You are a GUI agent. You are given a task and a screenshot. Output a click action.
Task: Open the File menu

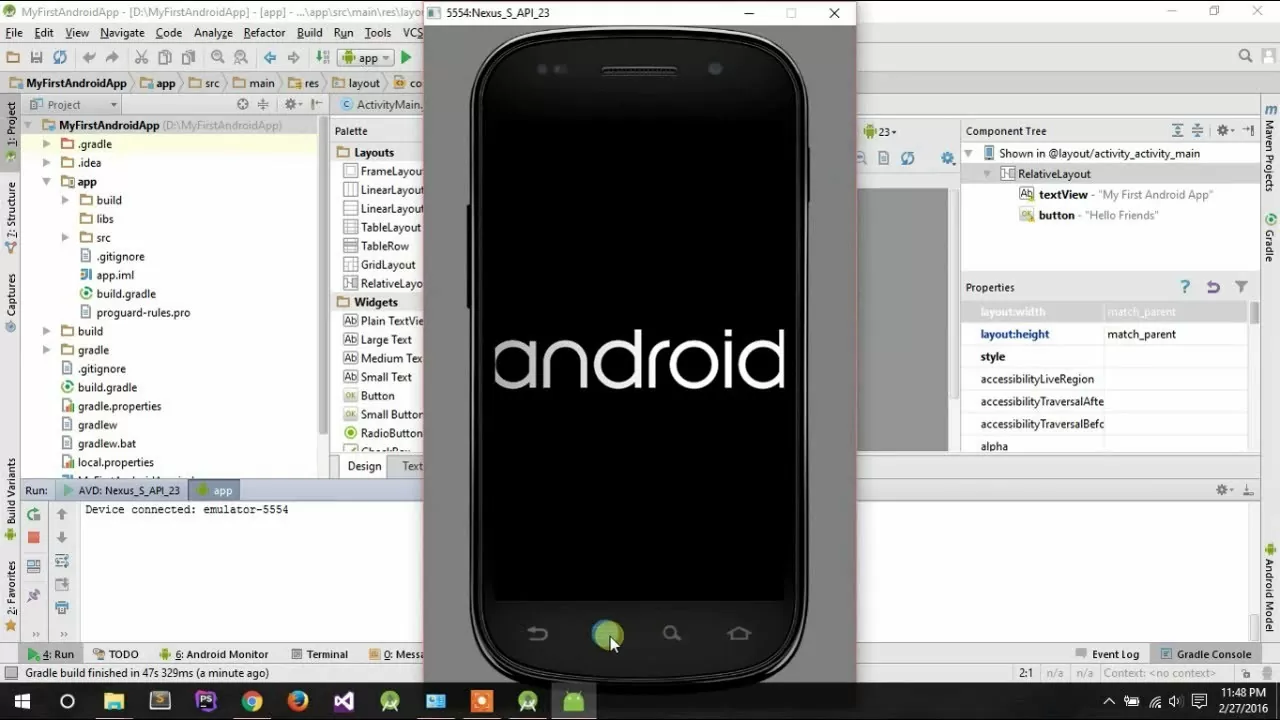point(14,33)
